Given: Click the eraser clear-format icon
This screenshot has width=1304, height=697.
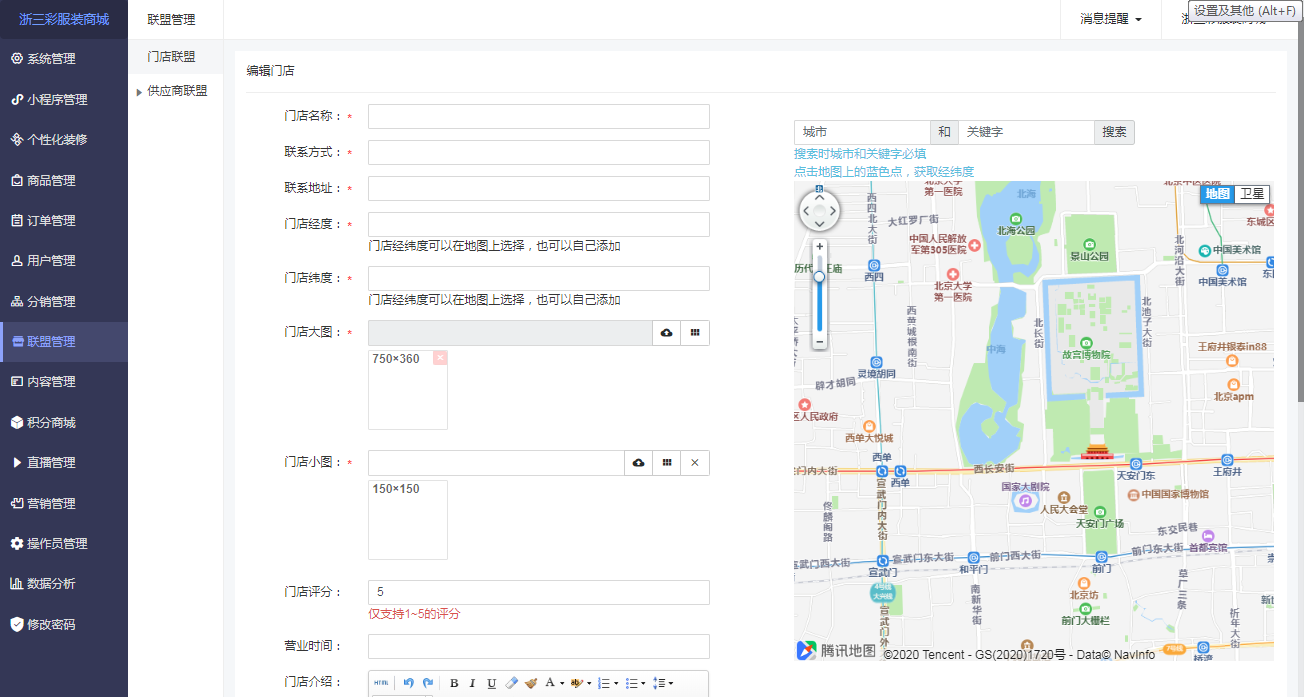Looking at the screenshot, I should click(x=511, y=683).
